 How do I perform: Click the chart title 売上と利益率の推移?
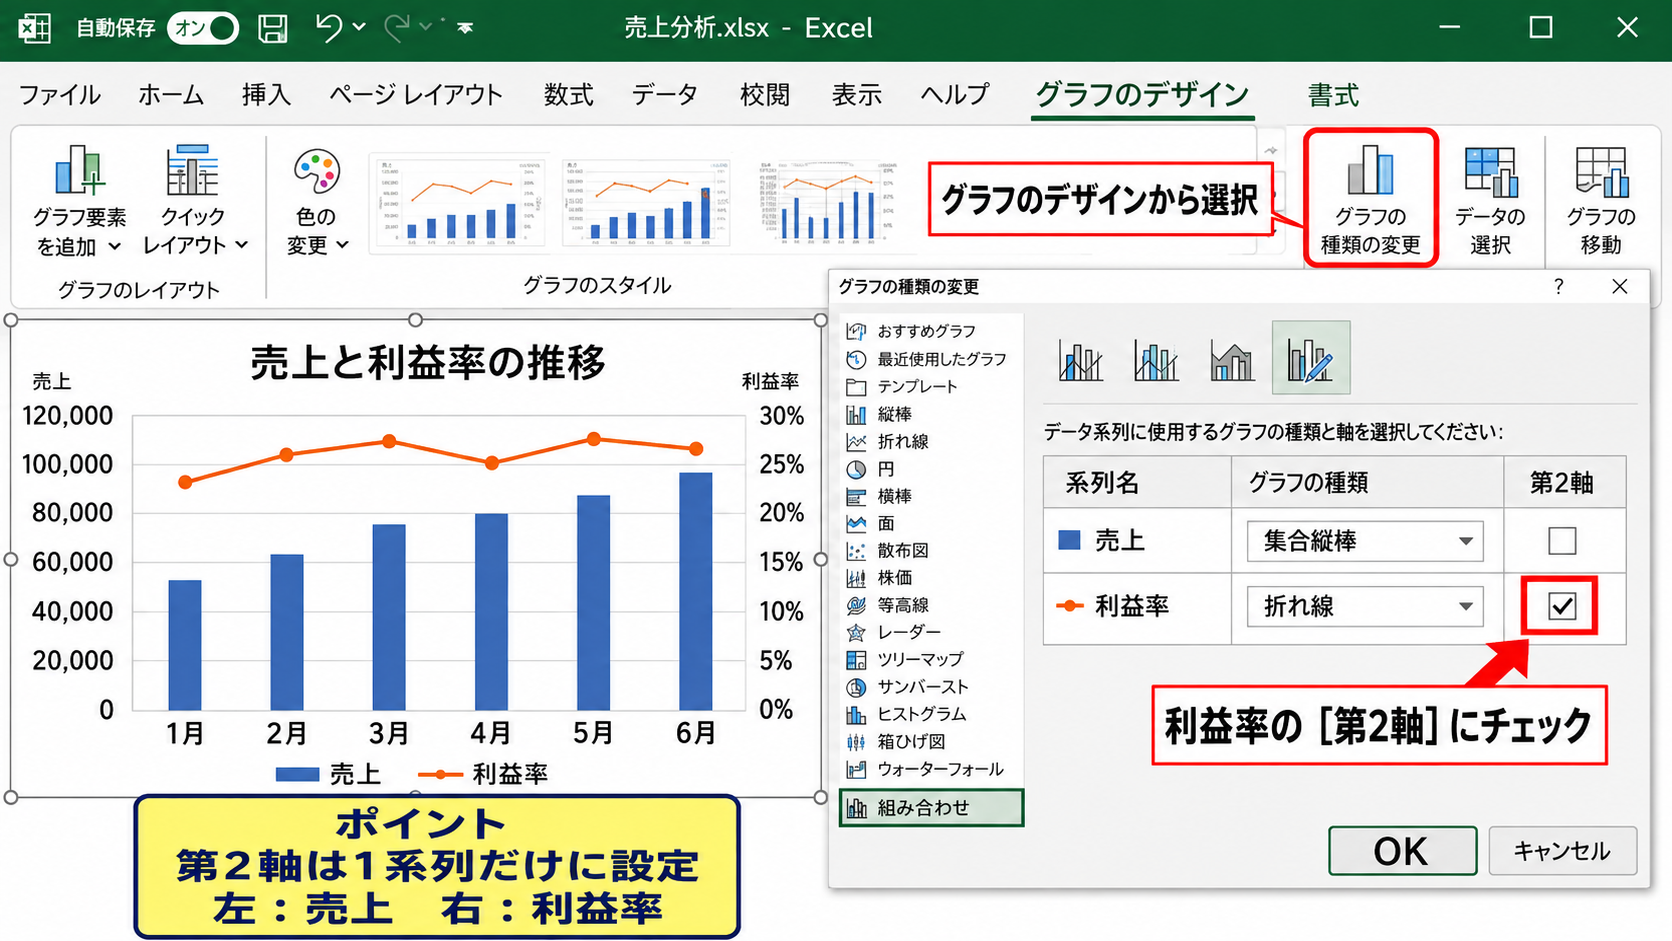click(x=428, y=362)
